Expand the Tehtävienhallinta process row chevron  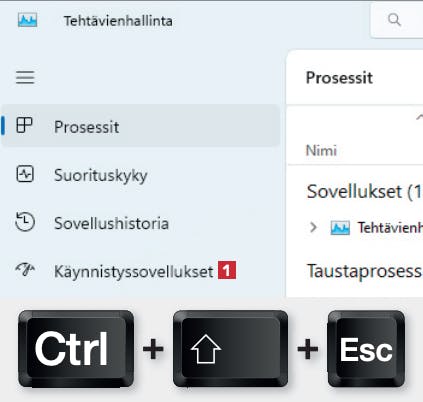pos(313,227)
